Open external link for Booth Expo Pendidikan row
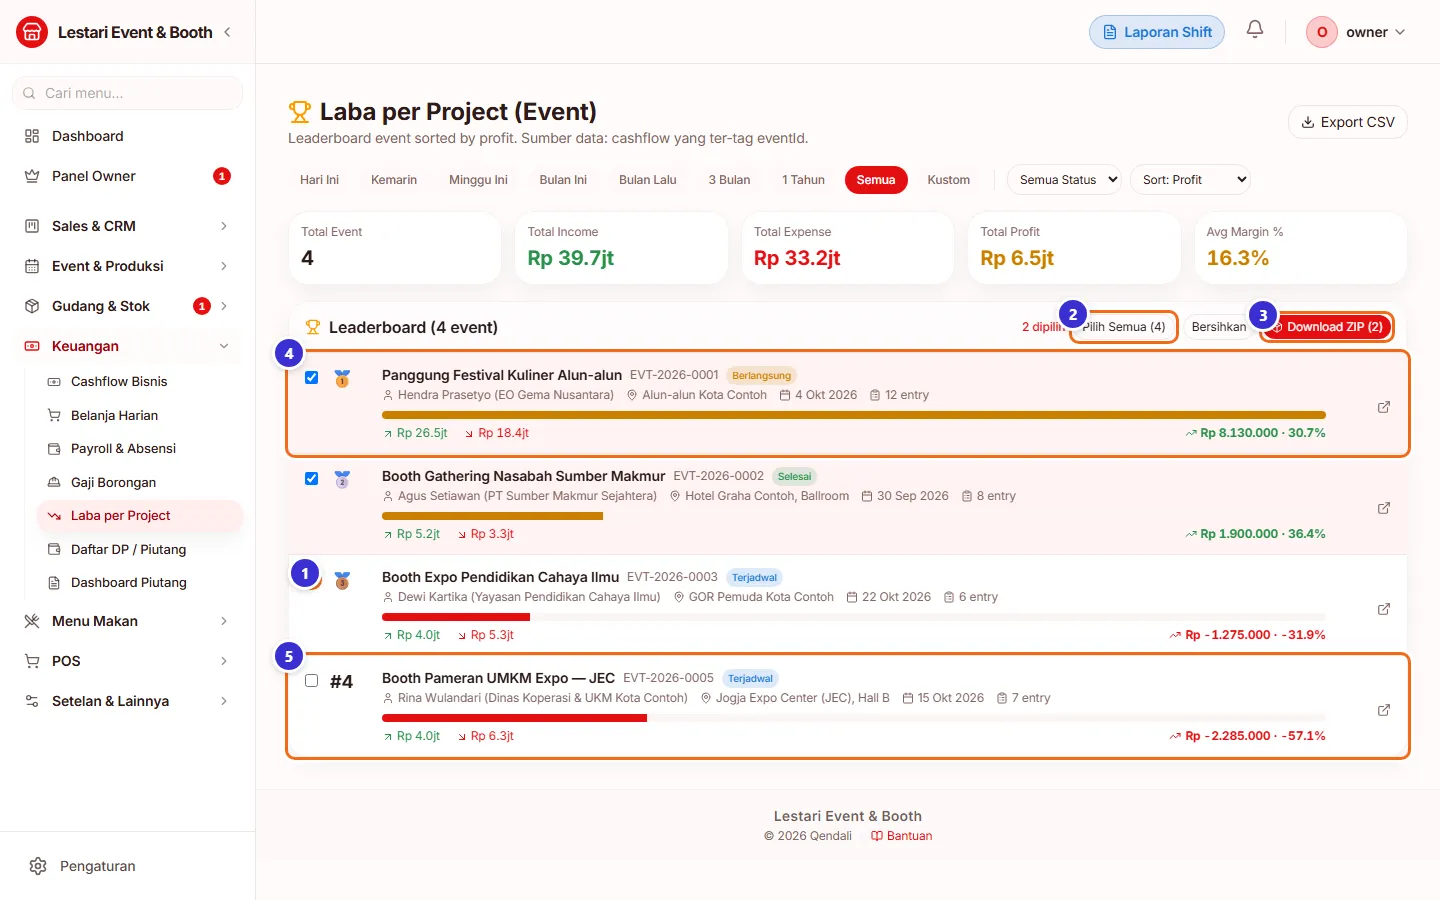This screenshot has height=900, width=1440. 1384,609
